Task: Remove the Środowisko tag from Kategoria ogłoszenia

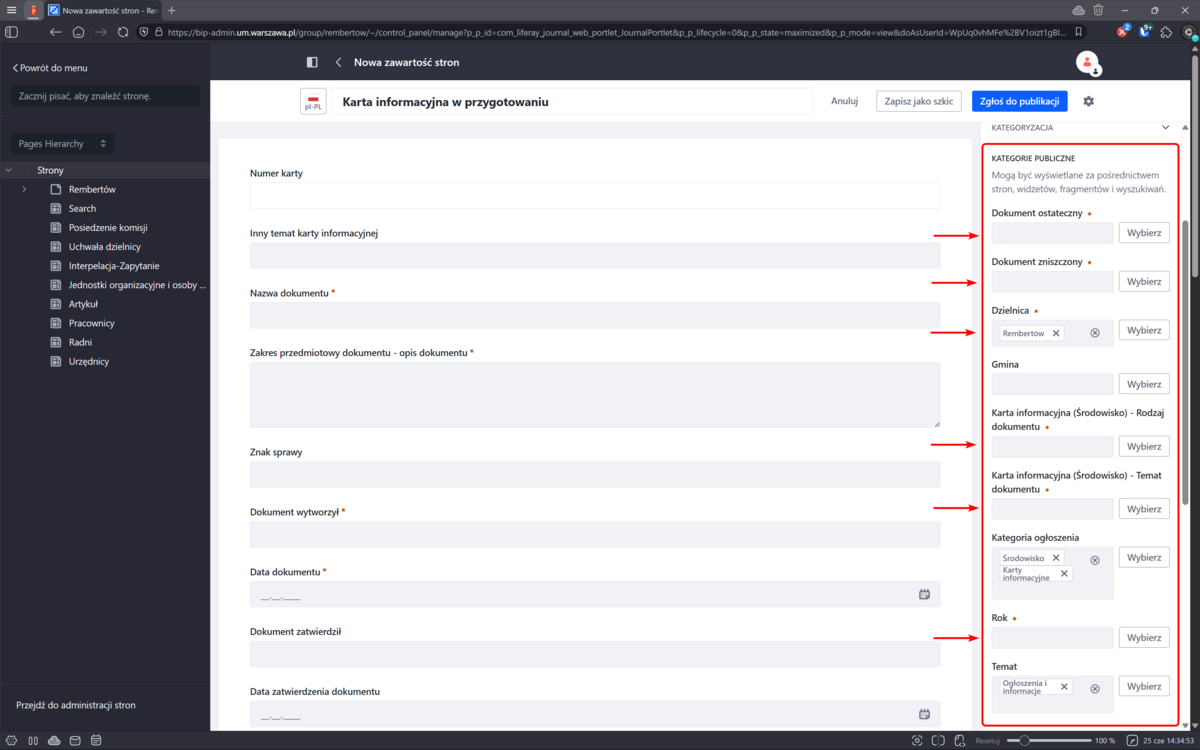Action: click(x=1056, y=558)
